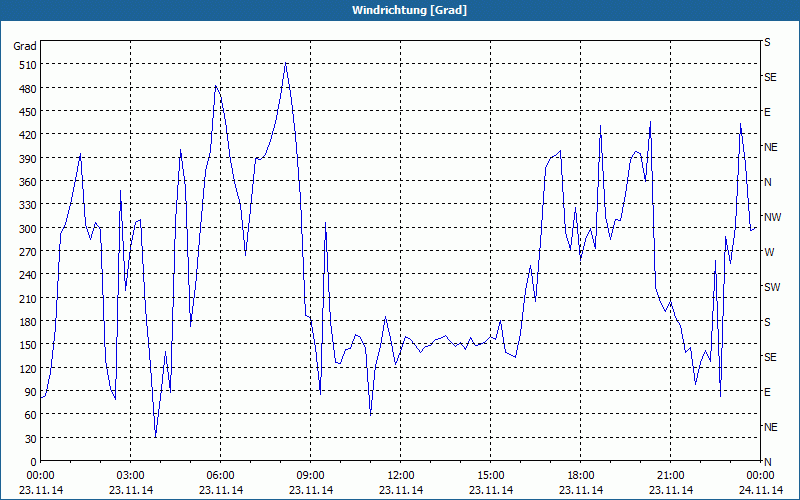Click the lowest dip of the blue line

(155, 437)
